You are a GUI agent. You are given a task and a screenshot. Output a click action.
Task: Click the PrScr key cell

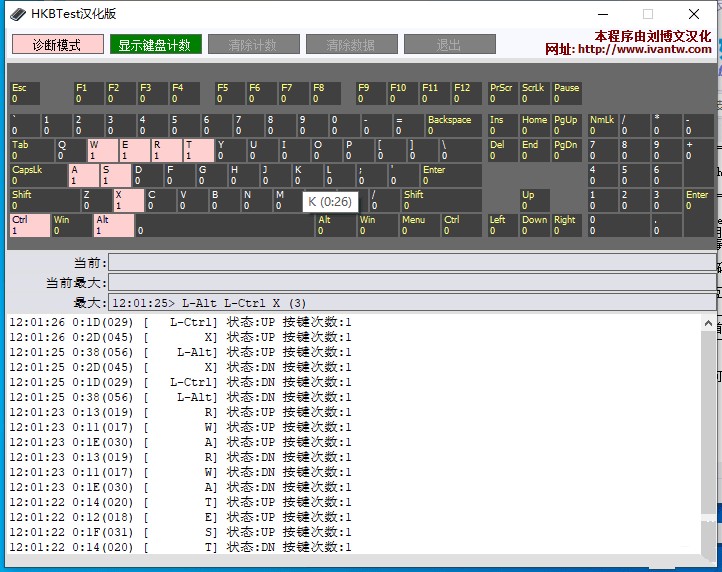click(503, 93)
